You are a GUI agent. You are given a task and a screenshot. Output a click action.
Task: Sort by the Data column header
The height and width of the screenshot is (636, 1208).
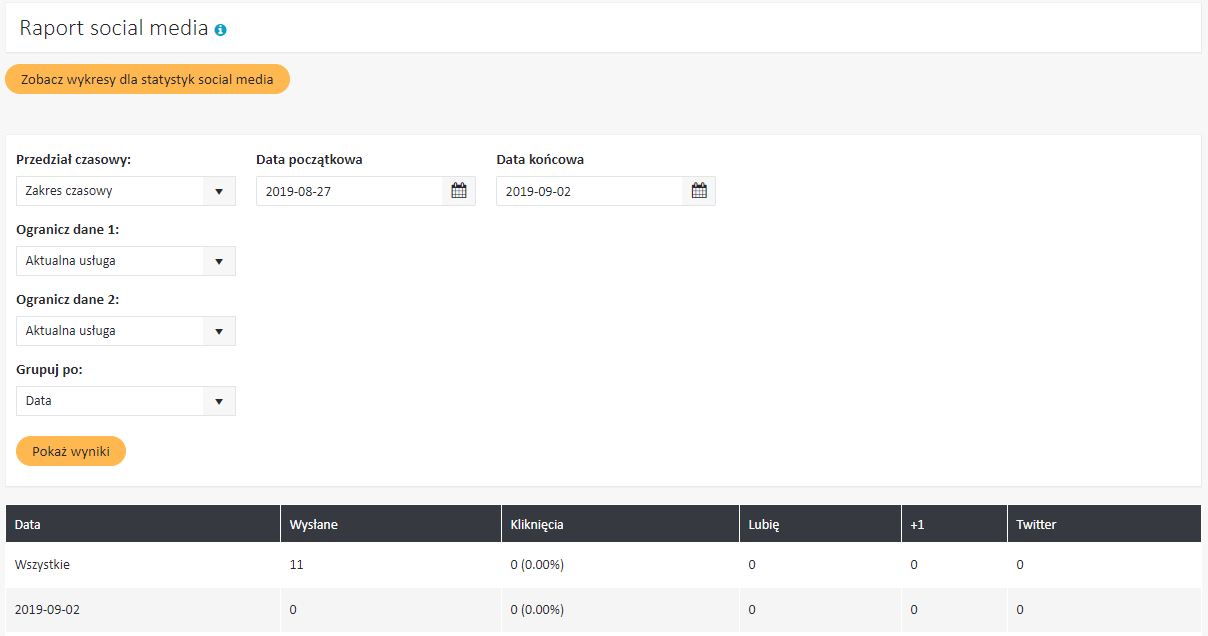(28, 524)
